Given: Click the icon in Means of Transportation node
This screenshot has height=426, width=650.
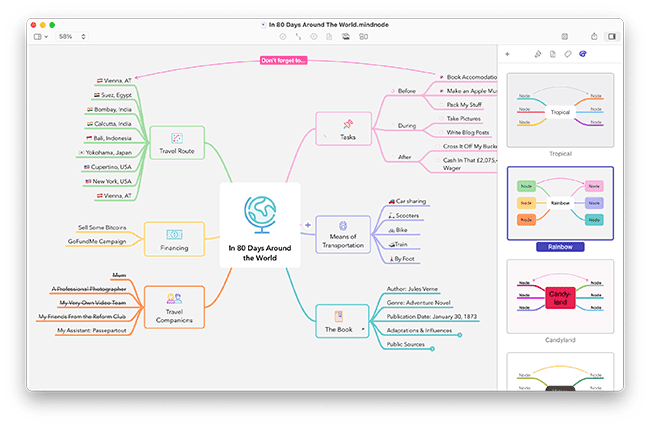Looking at the screenshot, I should pos(343,225).
